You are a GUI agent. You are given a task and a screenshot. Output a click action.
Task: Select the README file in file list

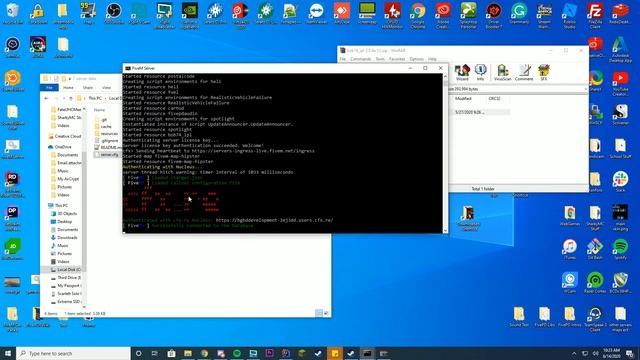tap(108, 147)
